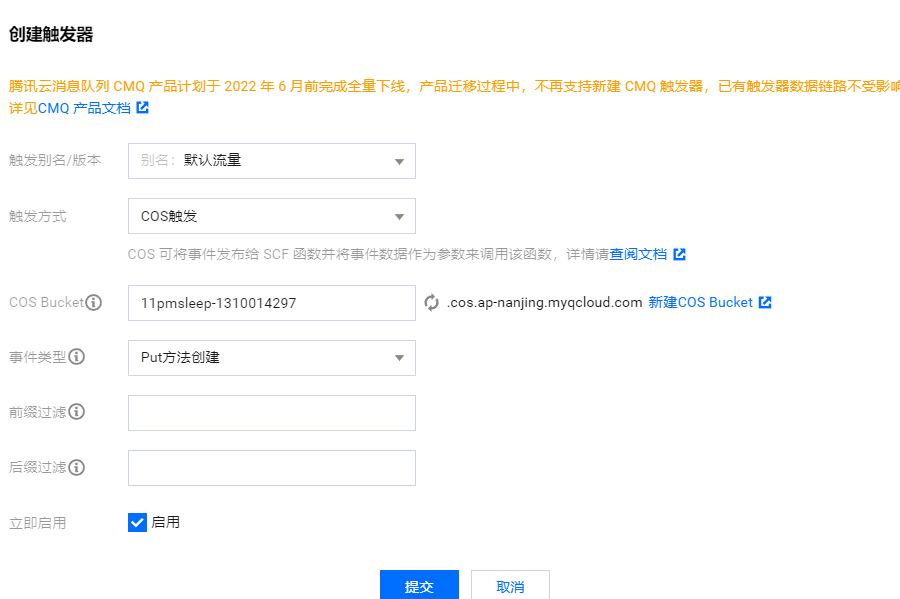Click external link icon after CMQ 产品文档
Viewport: 900px width, 599px height.
point(142,107)
